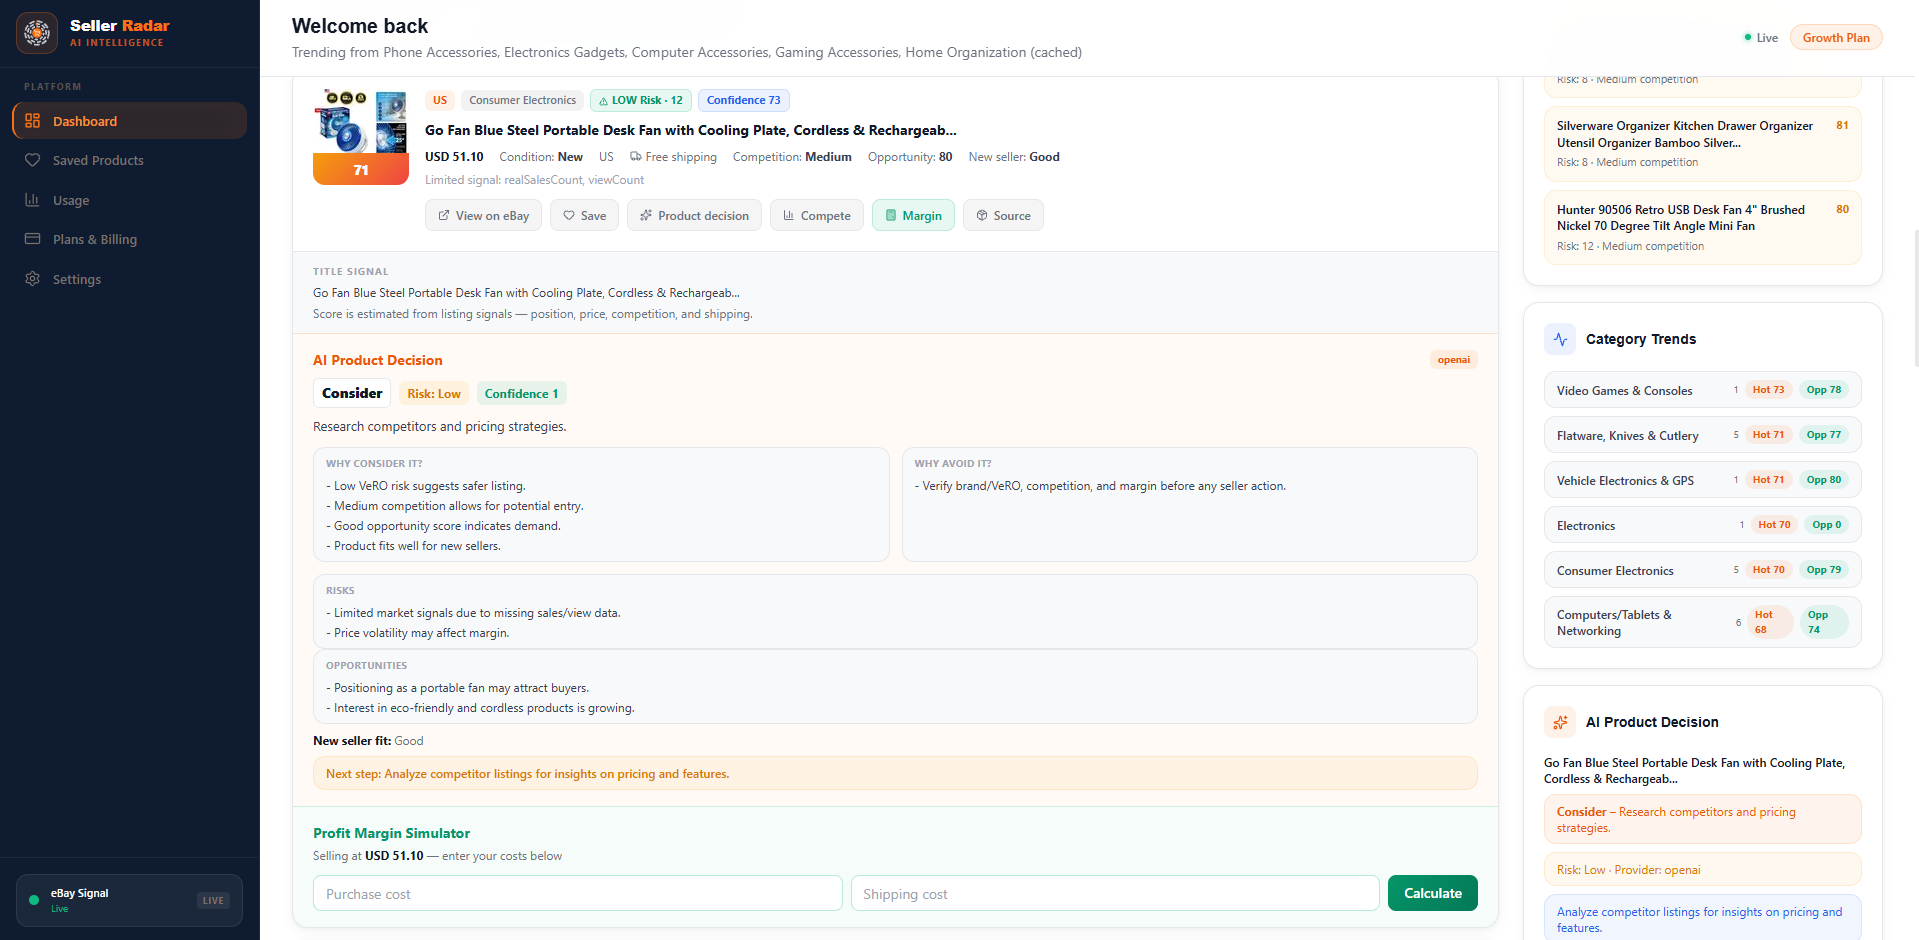
Task: Select Computers/Tablets & Networking trend row
Action: point(1702,622)
